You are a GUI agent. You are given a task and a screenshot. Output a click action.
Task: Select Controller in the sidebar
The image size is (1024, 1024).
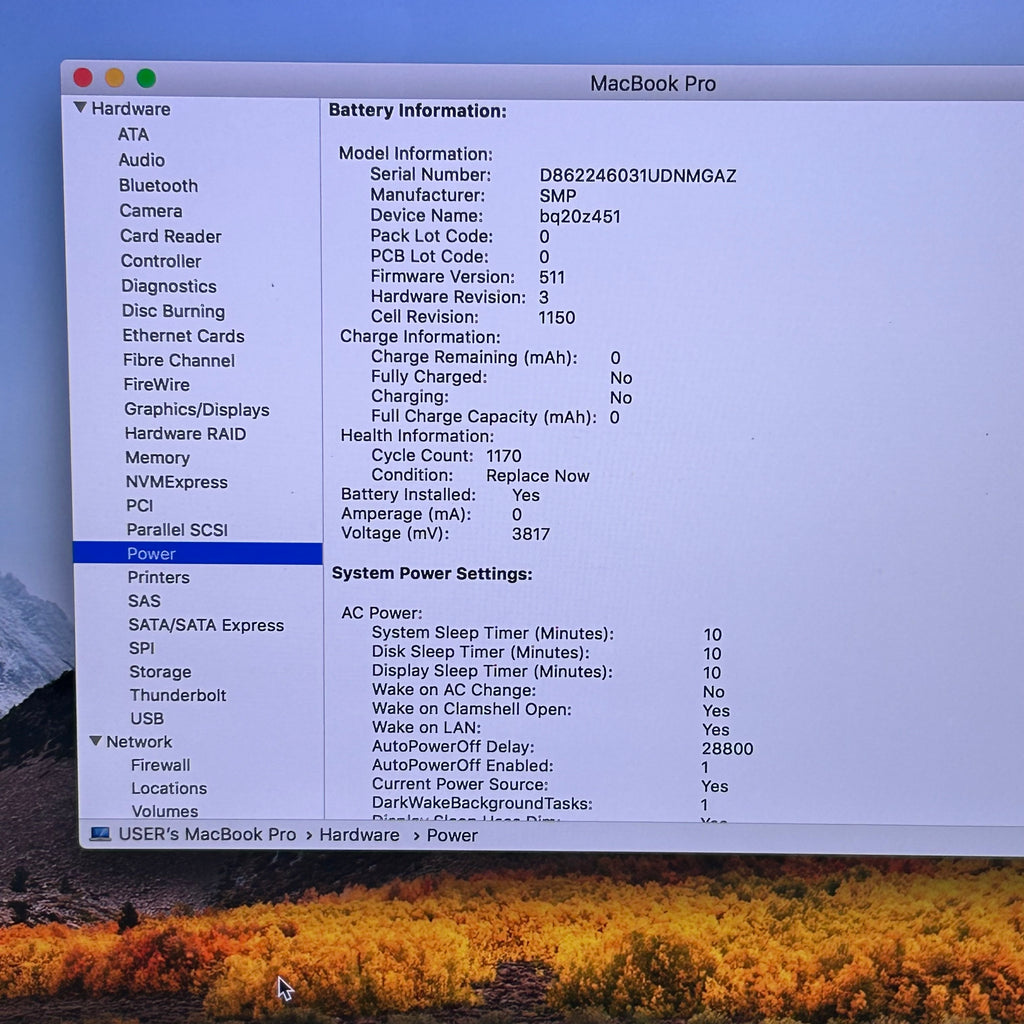[161, 261]
